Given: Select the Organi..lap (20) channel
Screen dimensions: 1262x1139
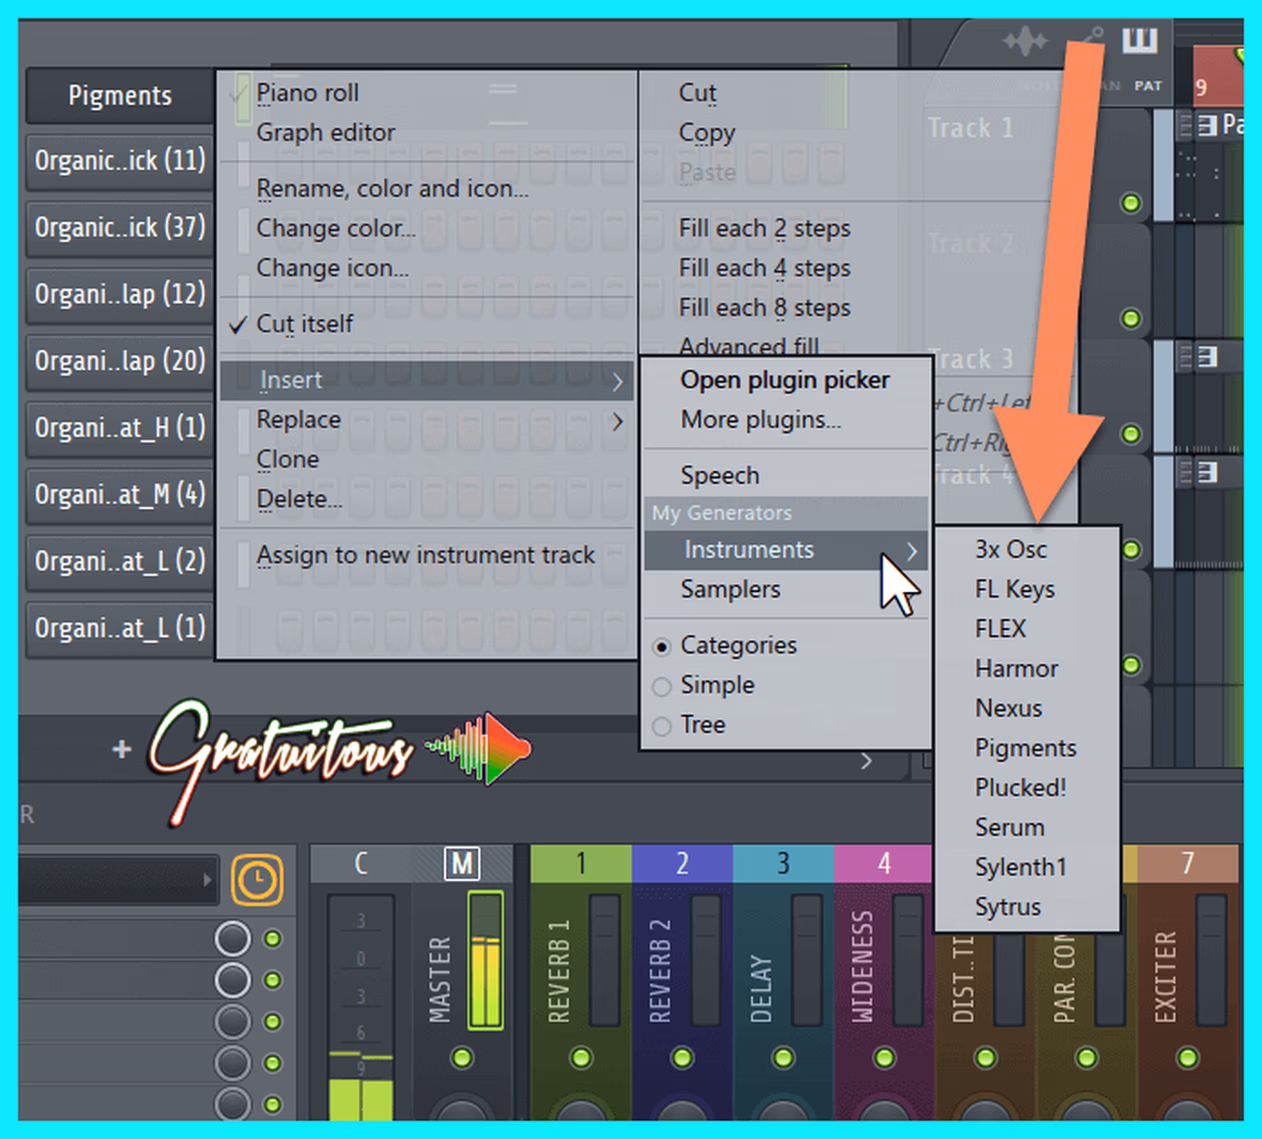Looking at the screenshot, I should coord(120,361).
